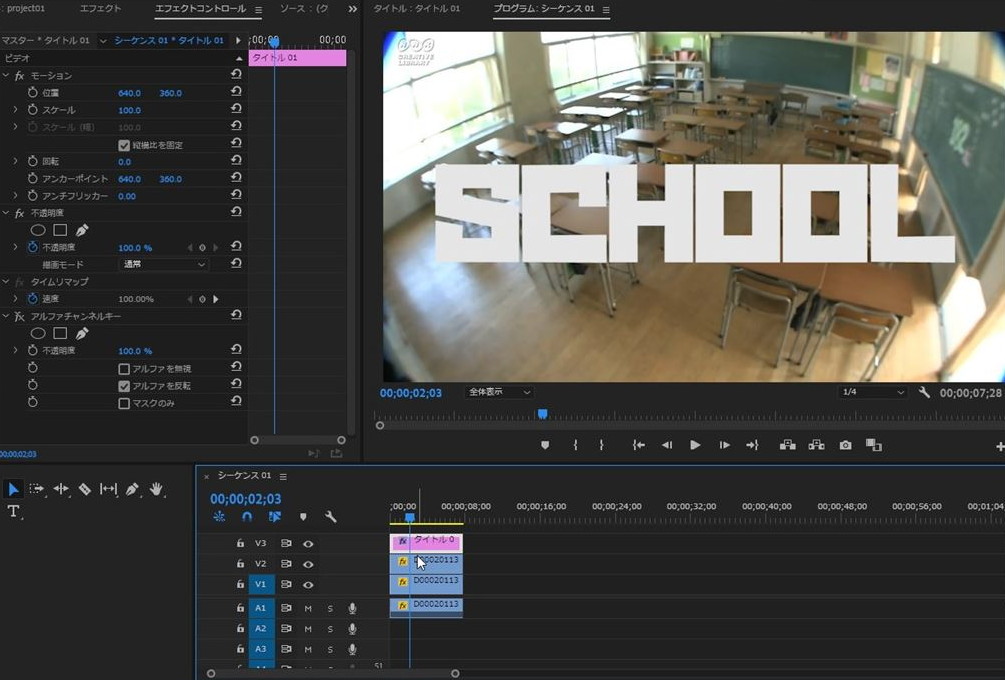Mute audio track A1 with M button

pos(308,608)
